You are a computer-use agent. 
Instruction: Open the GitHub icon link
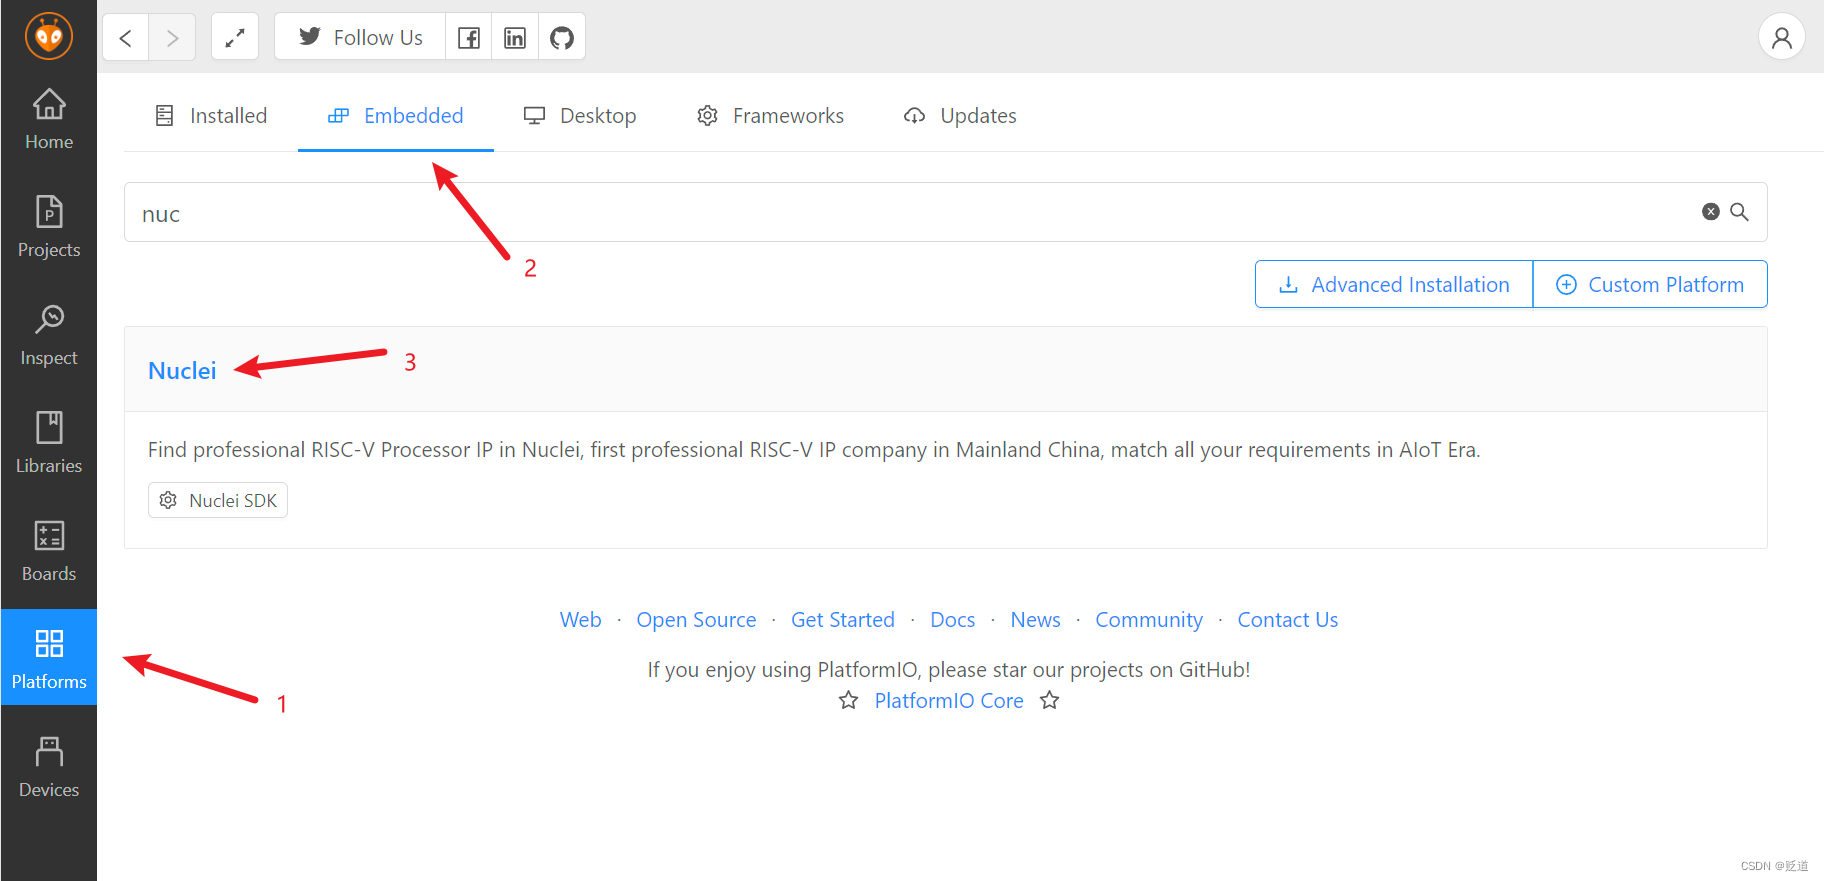[562, 37]
